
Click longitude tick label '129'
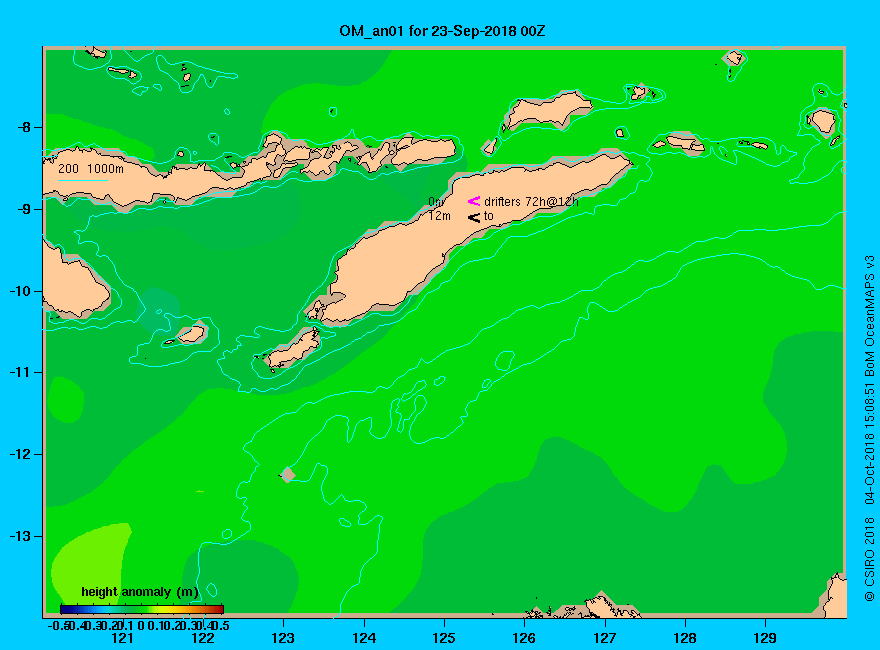pyautogui.click(x=765, y=638)
